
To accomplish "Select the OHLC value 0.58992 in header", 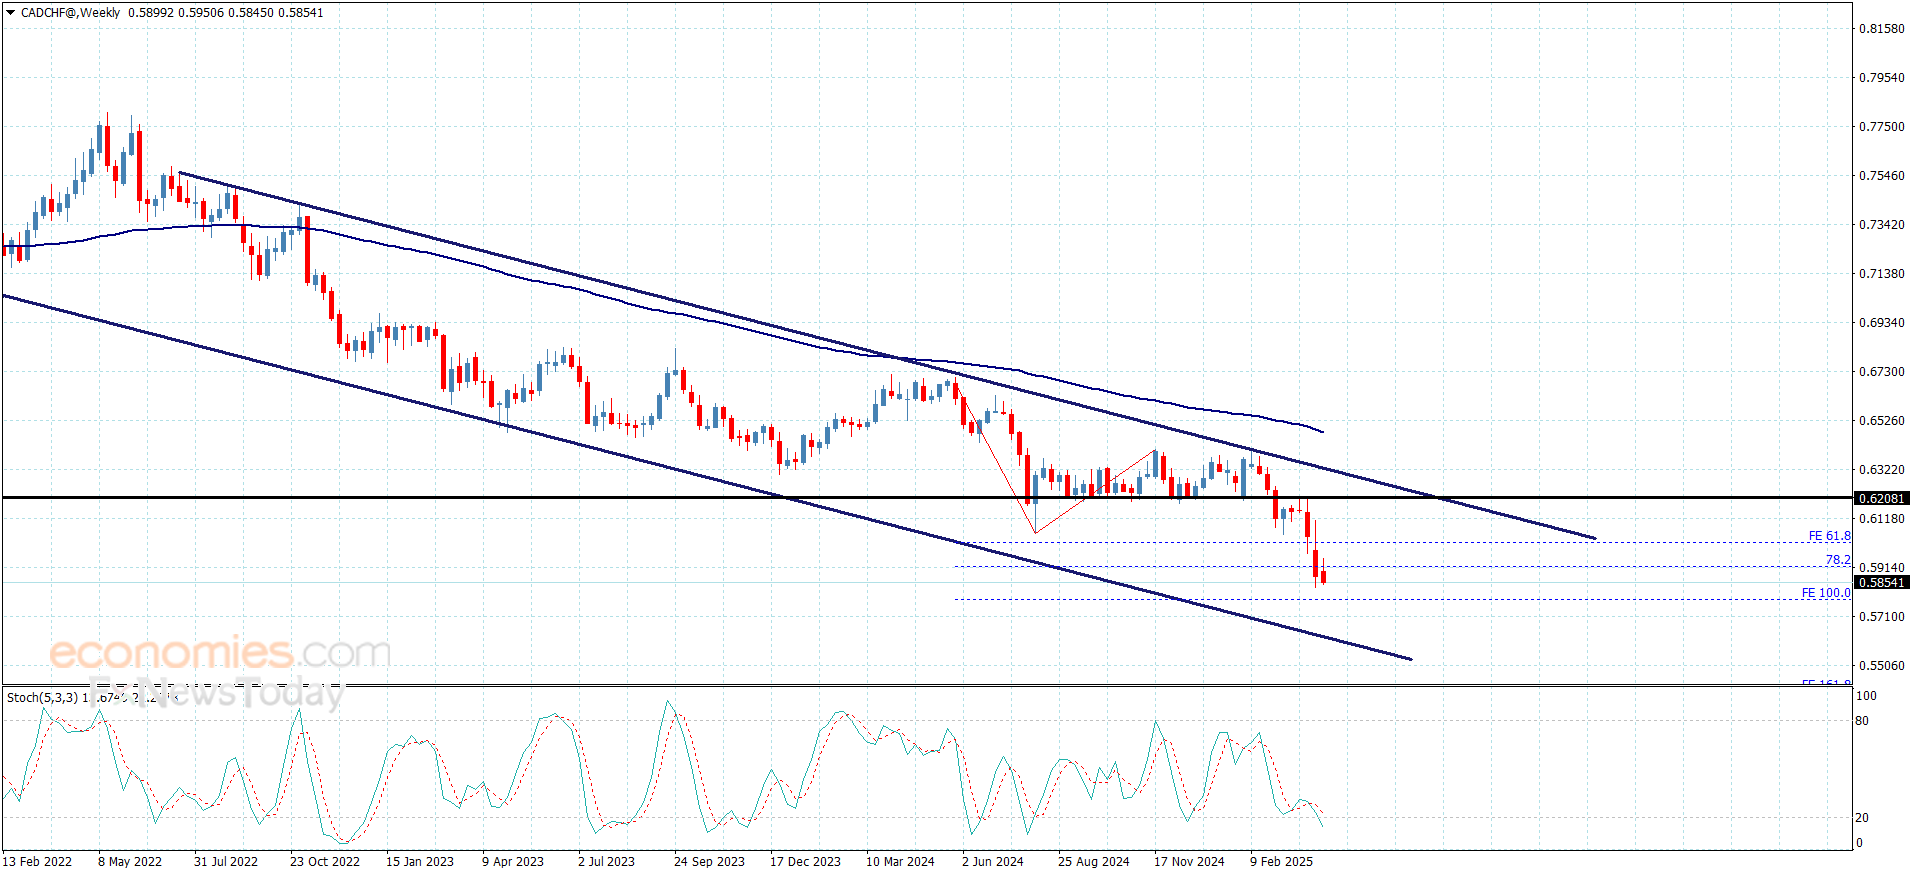I will point(149,13).
